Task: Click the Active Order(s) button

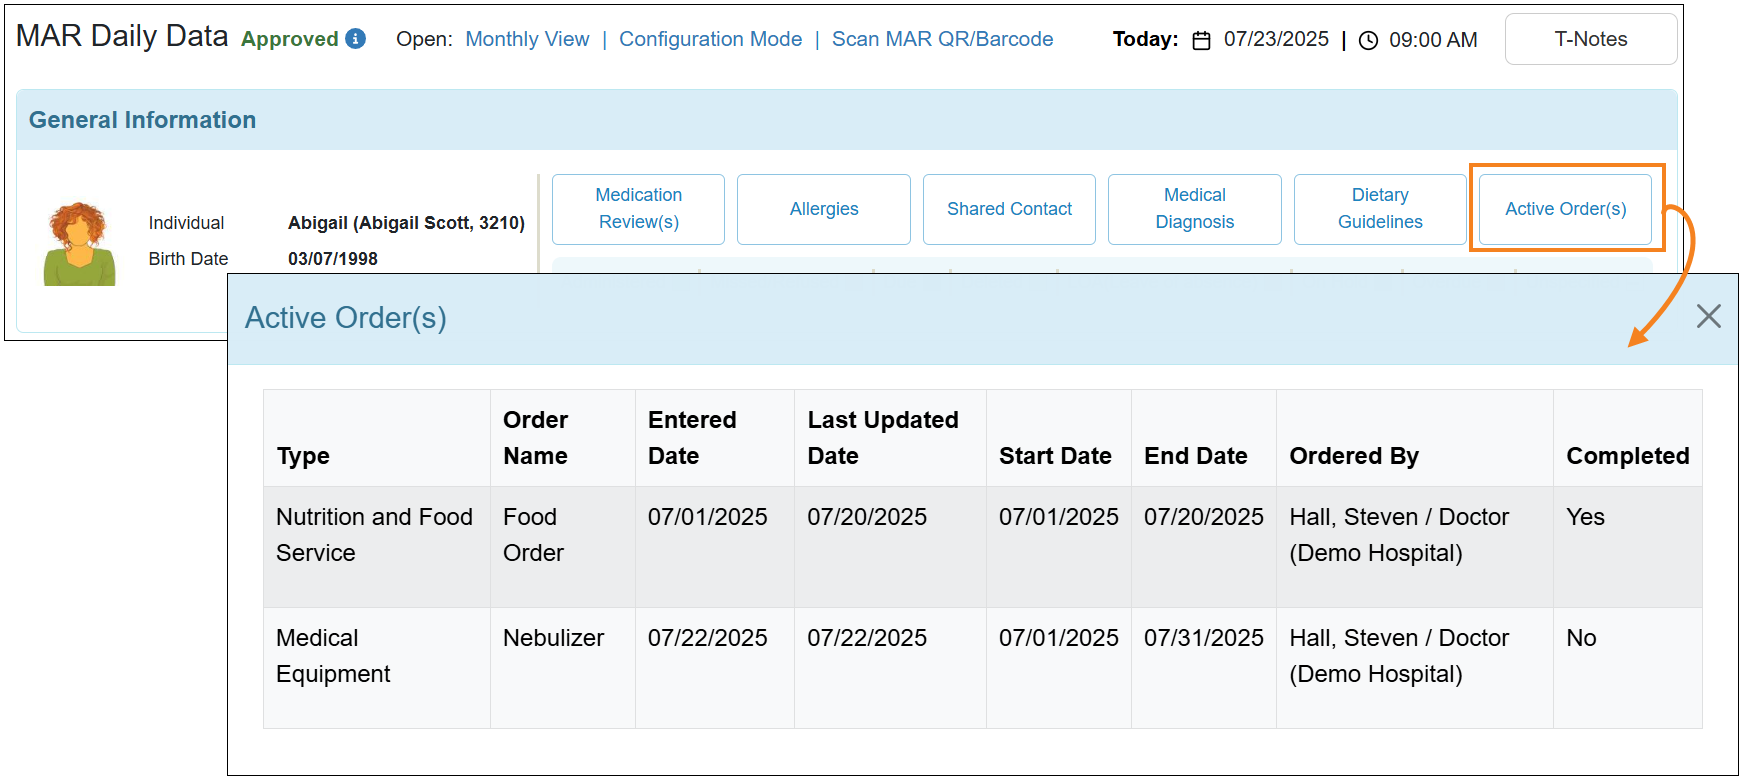Action: coord(1565,209)
